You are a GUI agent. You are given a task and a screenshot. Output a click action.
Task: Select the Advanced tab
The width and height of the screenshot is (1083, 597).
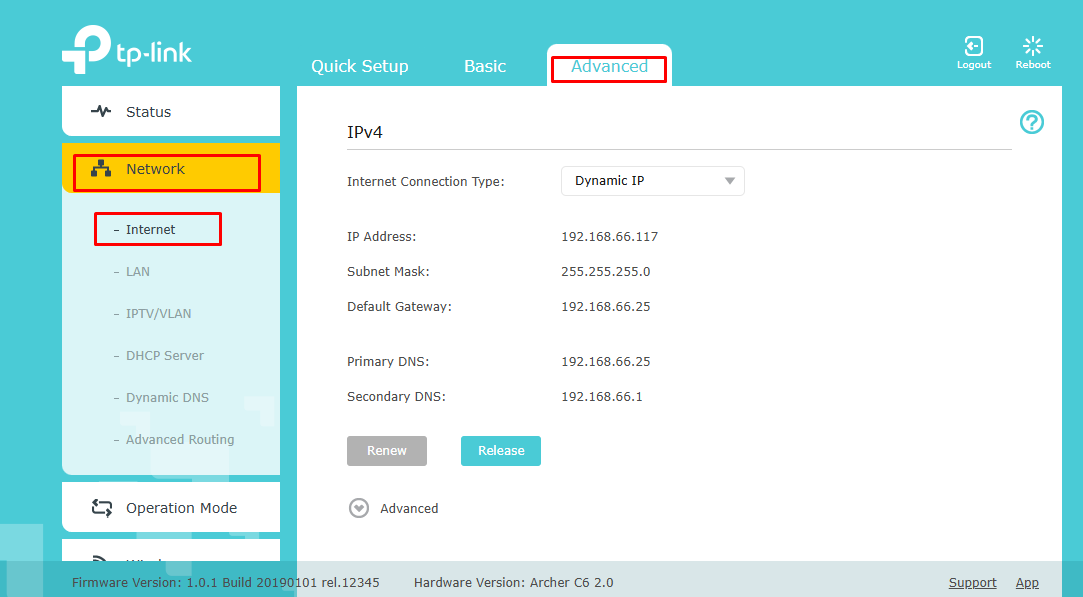tap(609, 67)
